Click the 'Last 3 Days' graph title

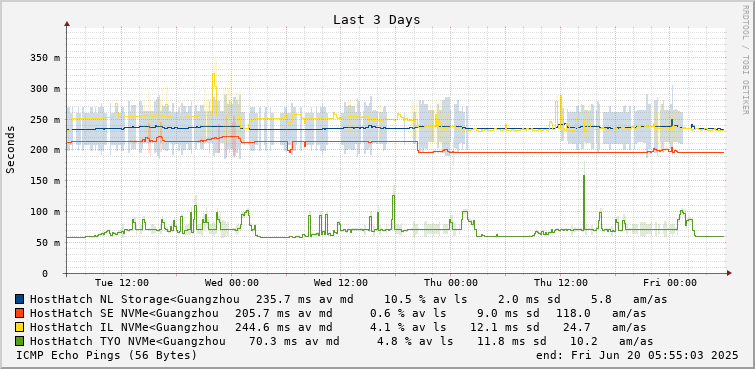click(x=377, y=20)
